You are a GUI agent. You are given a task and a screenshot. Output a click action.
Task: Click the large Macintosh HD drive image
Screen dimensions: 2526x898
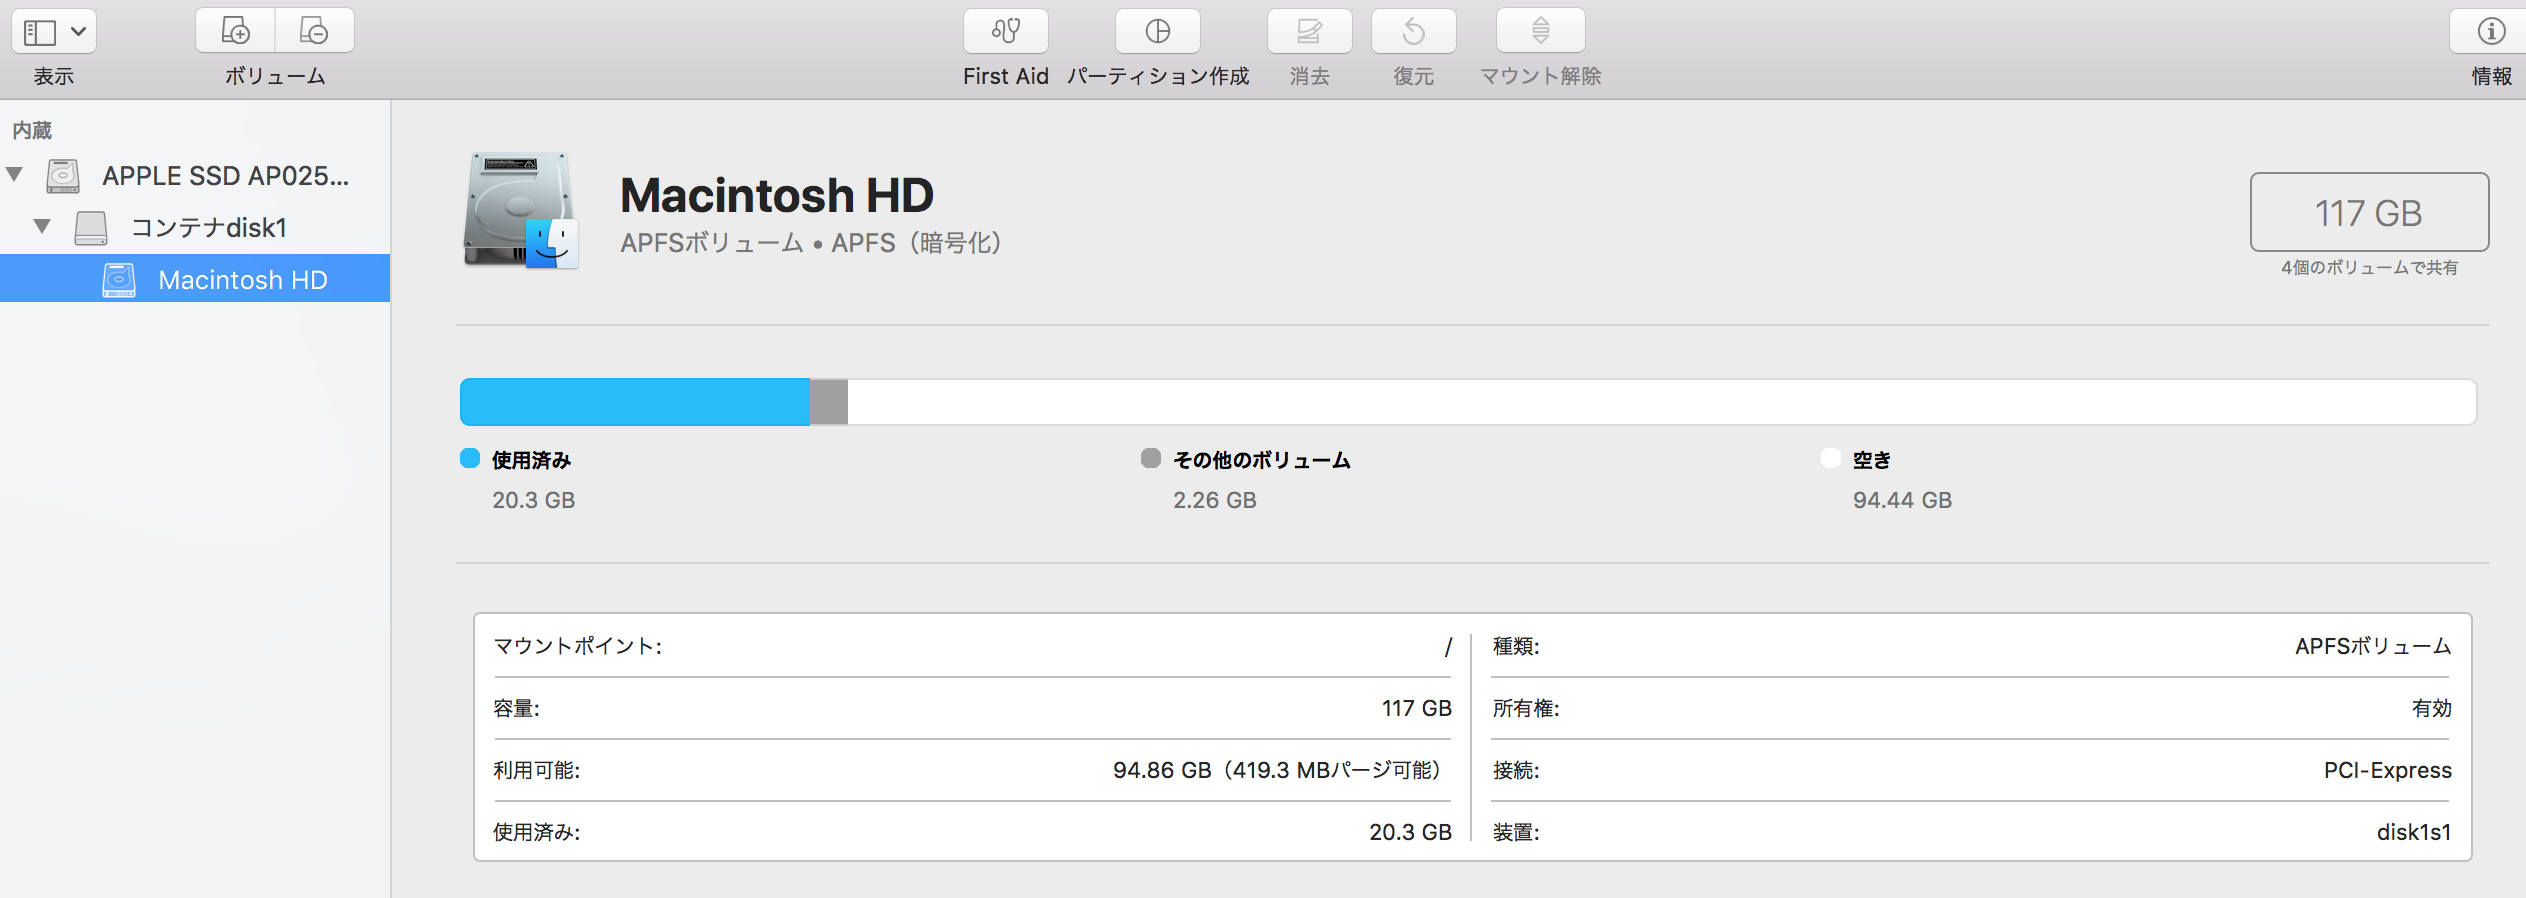click(520, 211)
